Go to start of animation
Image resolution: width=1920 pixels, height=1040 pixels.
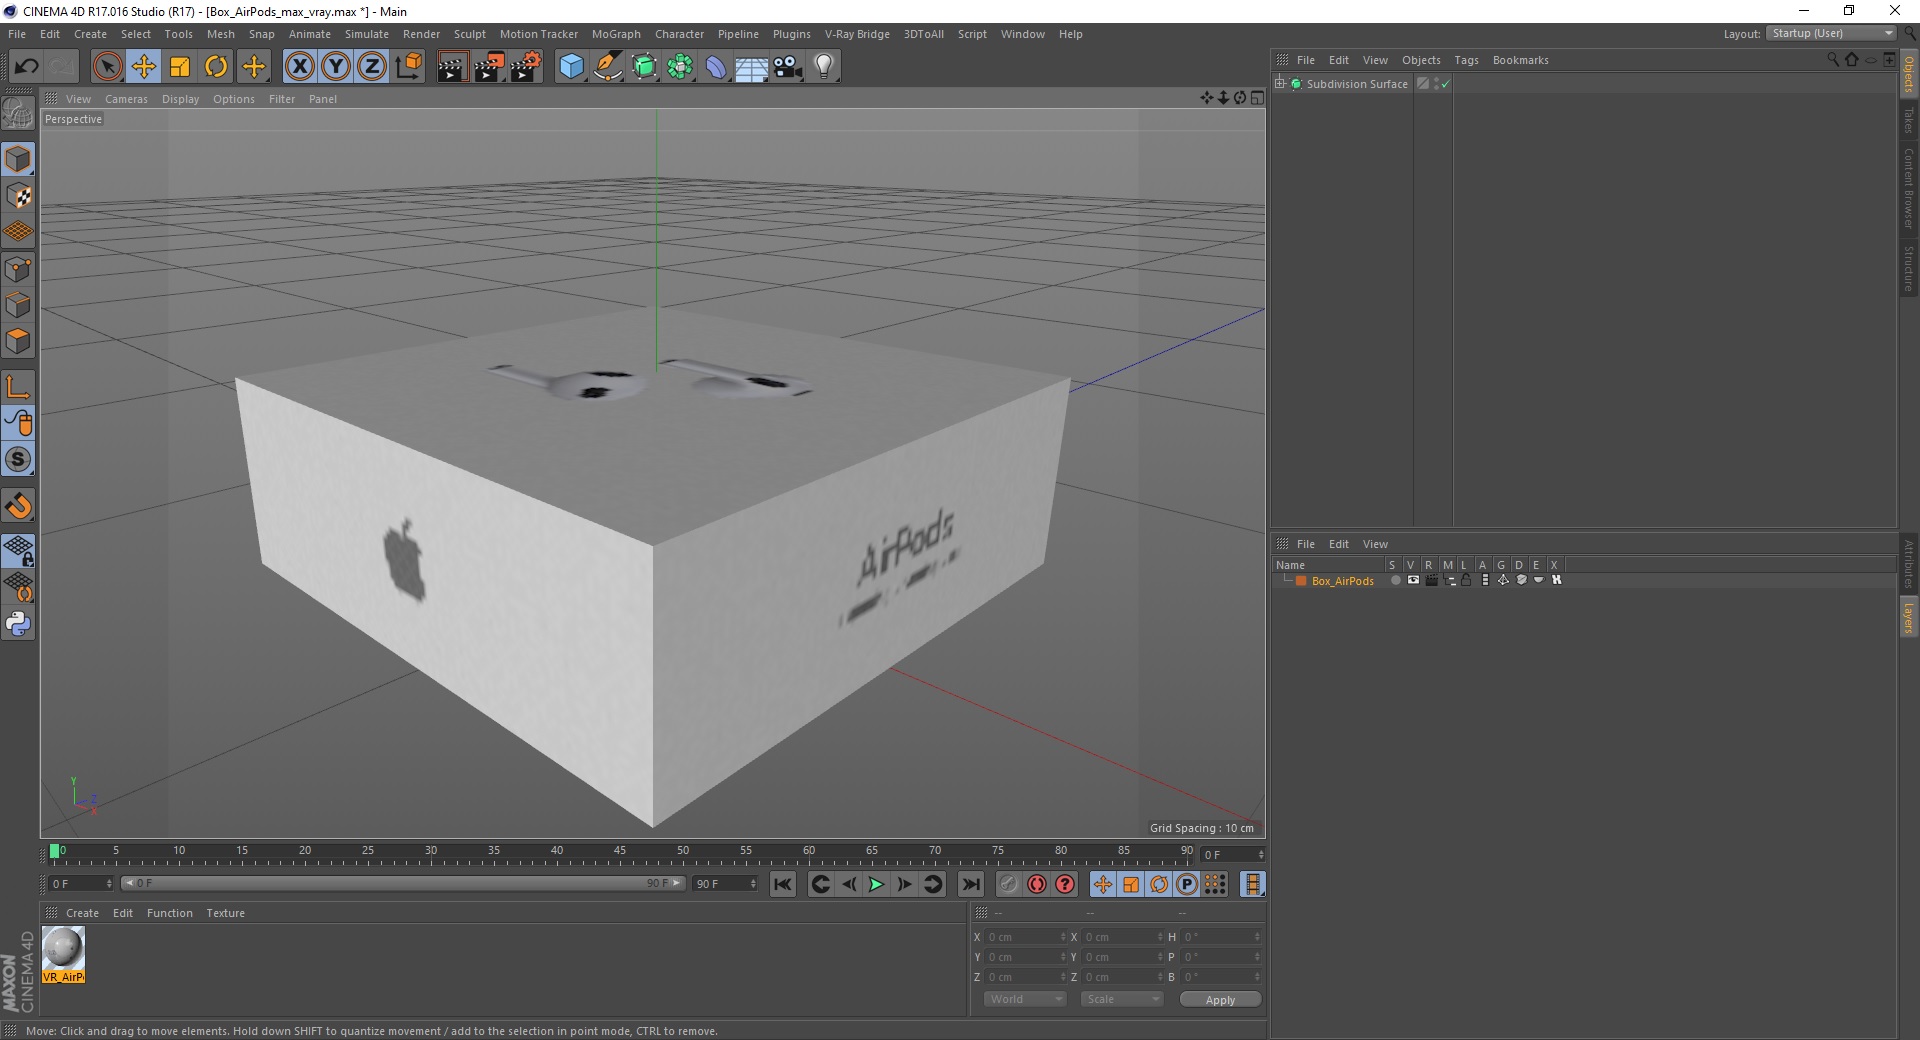click(783, 884)
